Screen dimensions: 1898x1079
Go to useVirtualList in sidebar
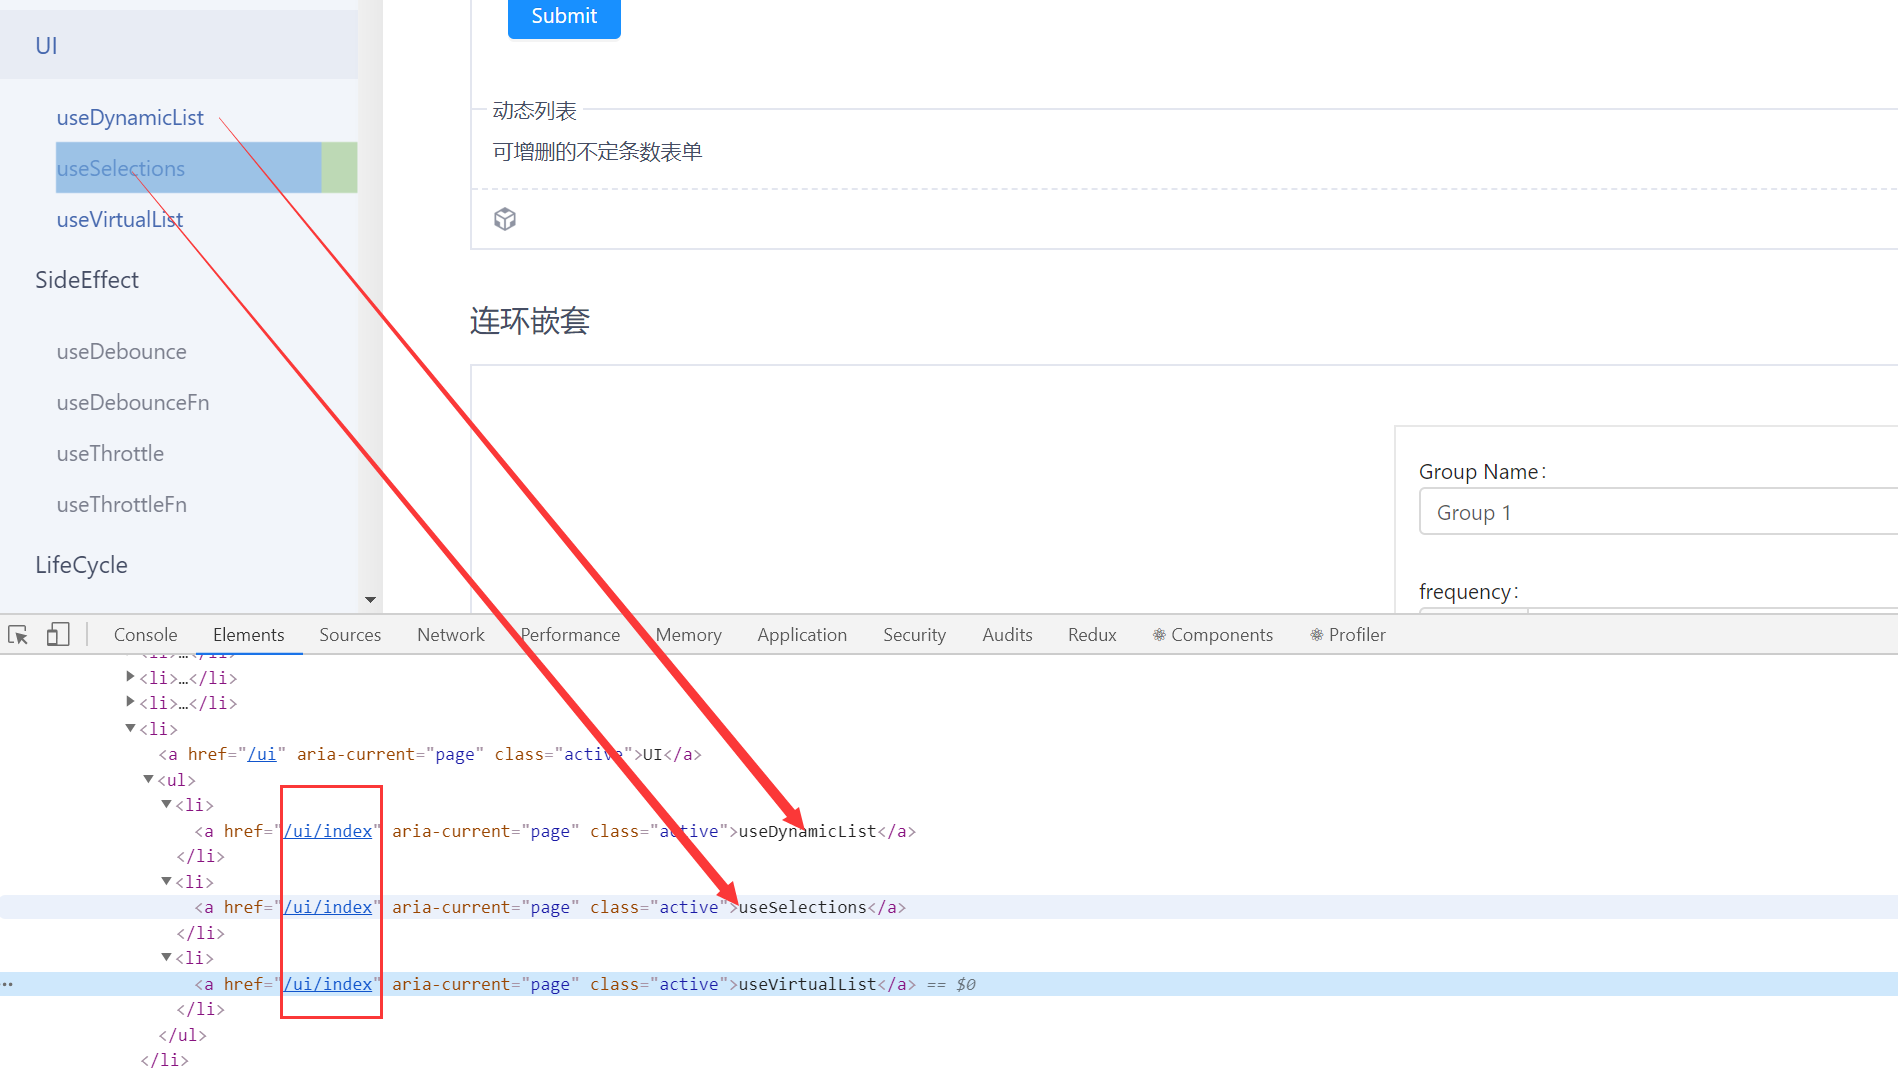click(x=120, y=220)
